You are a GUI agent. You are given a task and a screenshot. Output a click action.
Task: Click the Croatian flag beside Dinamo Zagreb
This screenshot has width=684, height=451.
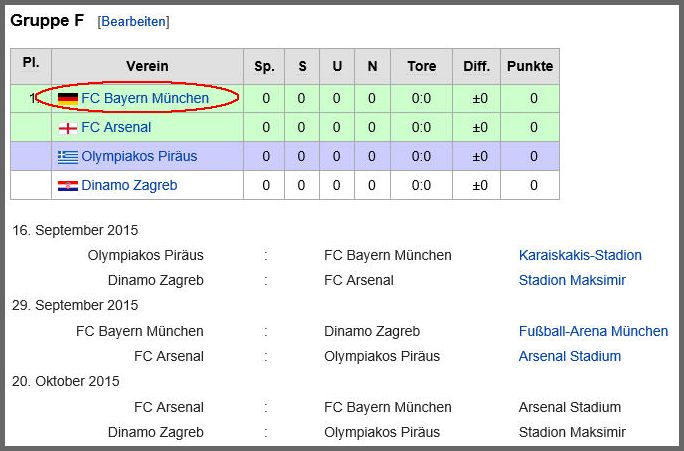68,186
